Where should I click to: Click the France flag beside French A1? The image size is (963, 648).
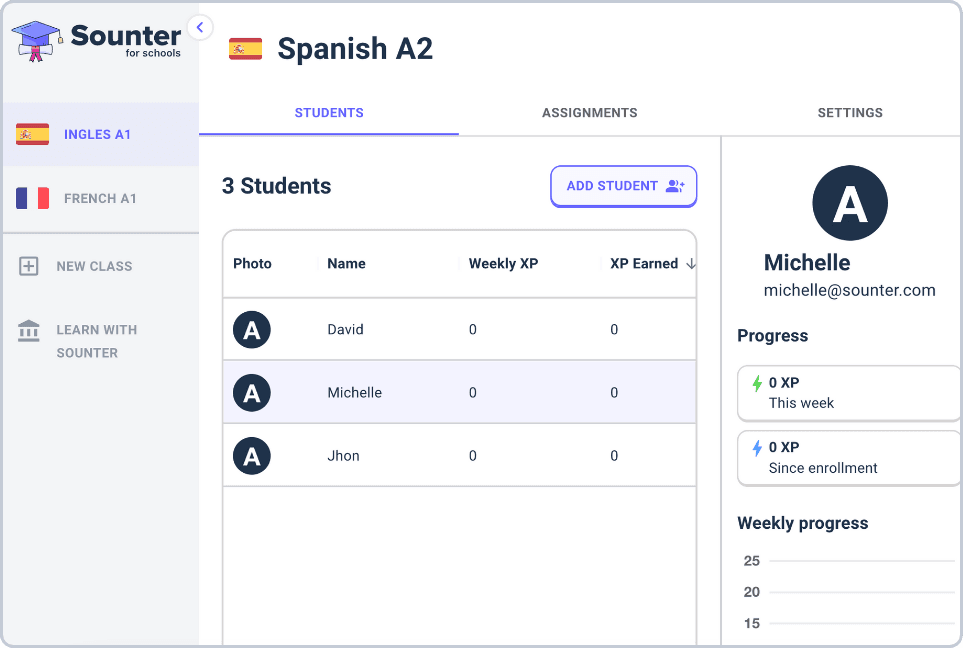tap(33, 198)
